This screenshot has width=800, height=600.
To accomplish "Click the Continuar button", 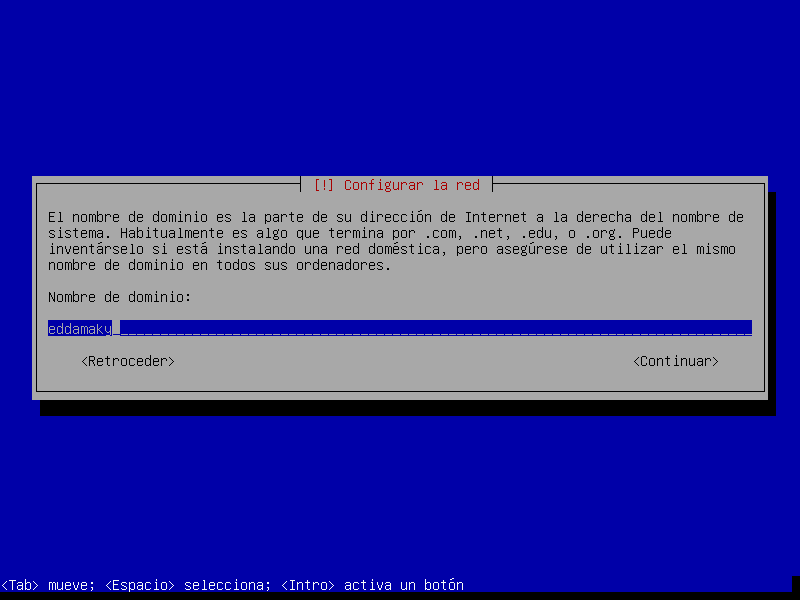I will pyautogui.click(x=676, y=361).
